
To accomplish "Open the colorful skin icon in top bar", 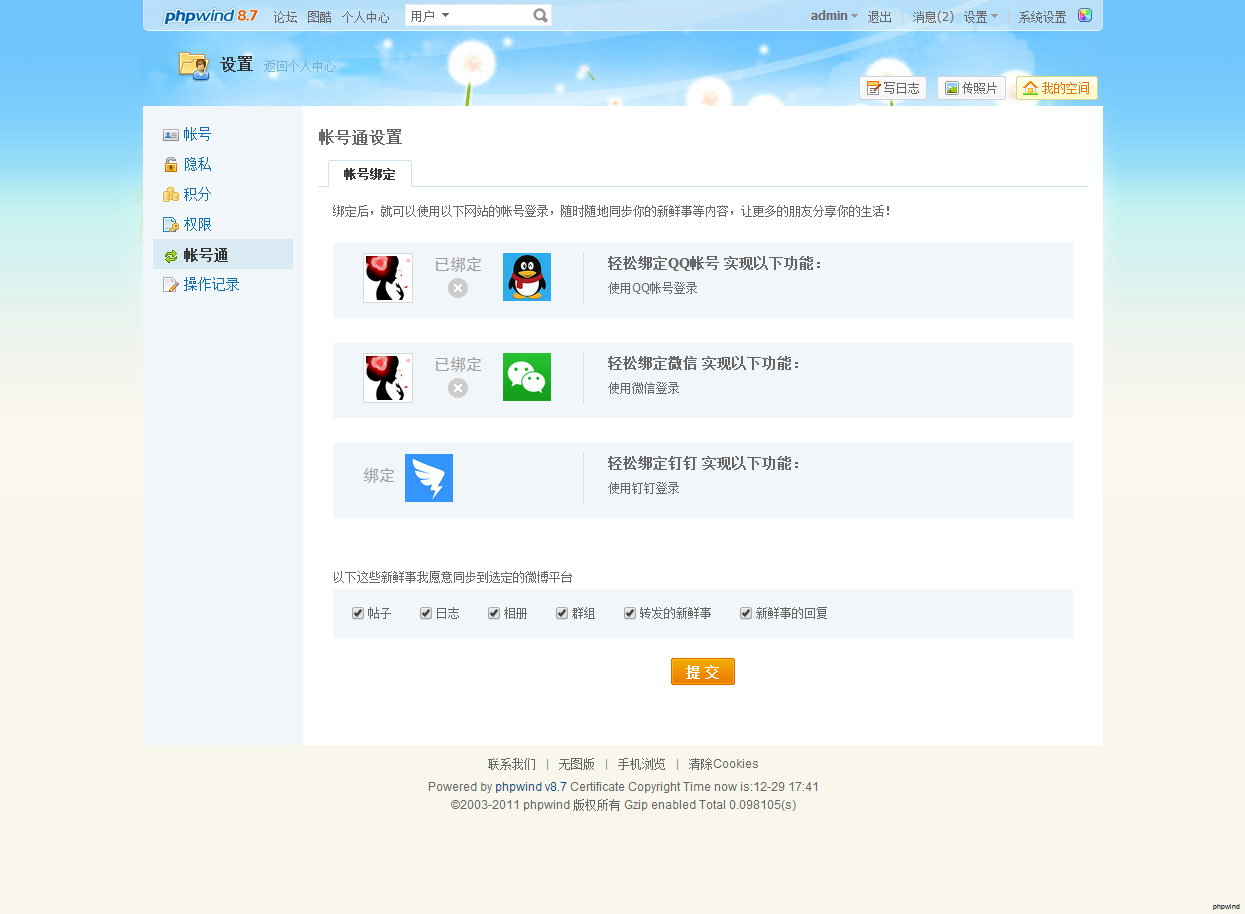I will point(1085,16).
